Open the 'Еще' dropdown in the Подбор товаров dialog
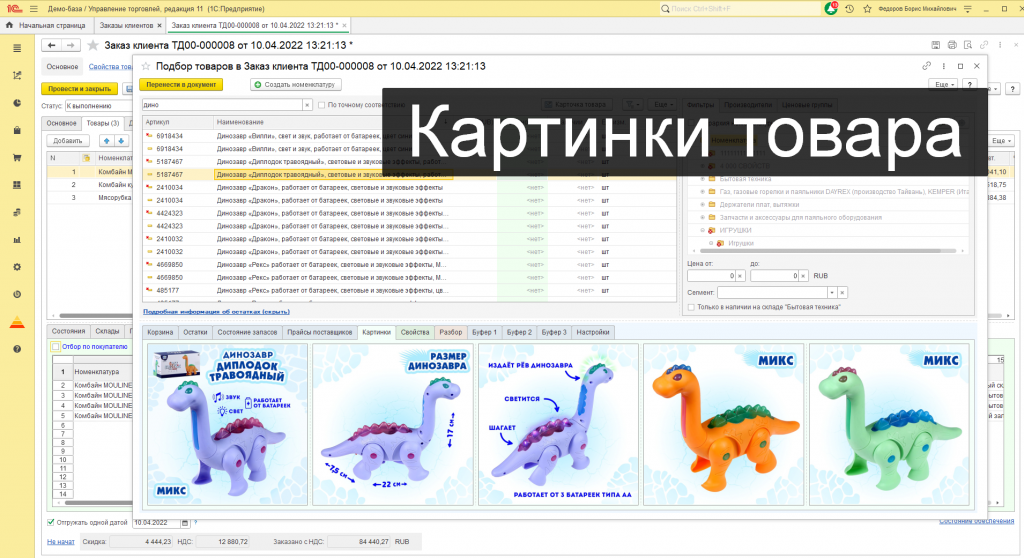 click(x=944, y=84)
